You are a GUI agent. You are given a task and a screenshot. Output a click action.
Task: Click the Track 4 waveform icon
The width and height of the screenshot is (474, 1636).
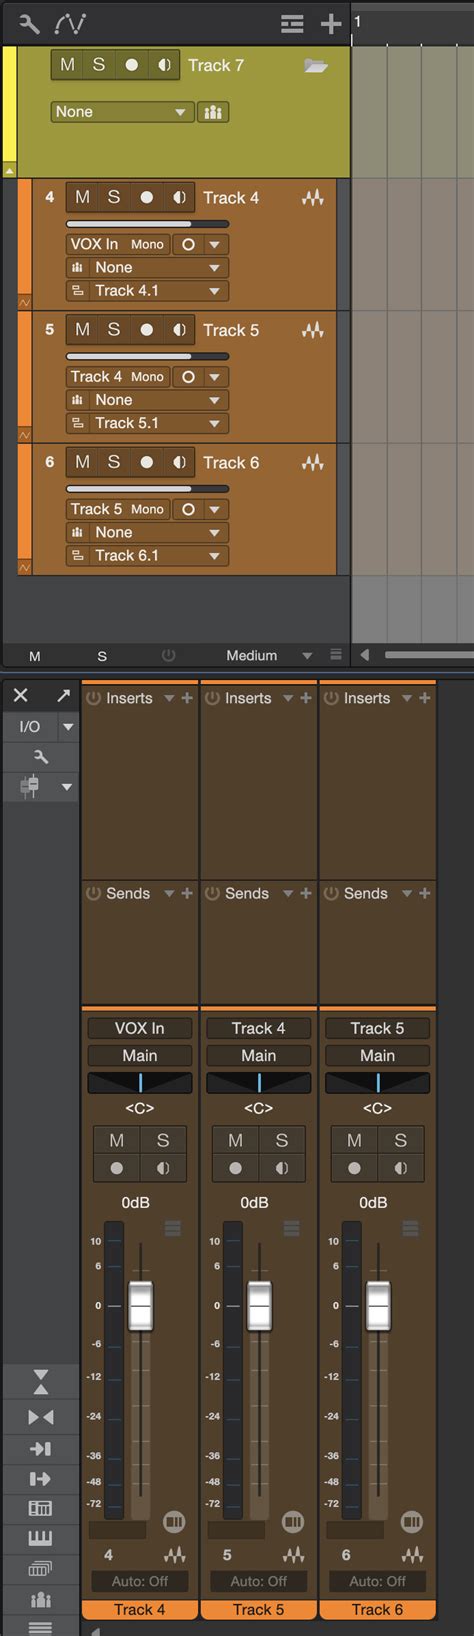click(x=312, y=198)
